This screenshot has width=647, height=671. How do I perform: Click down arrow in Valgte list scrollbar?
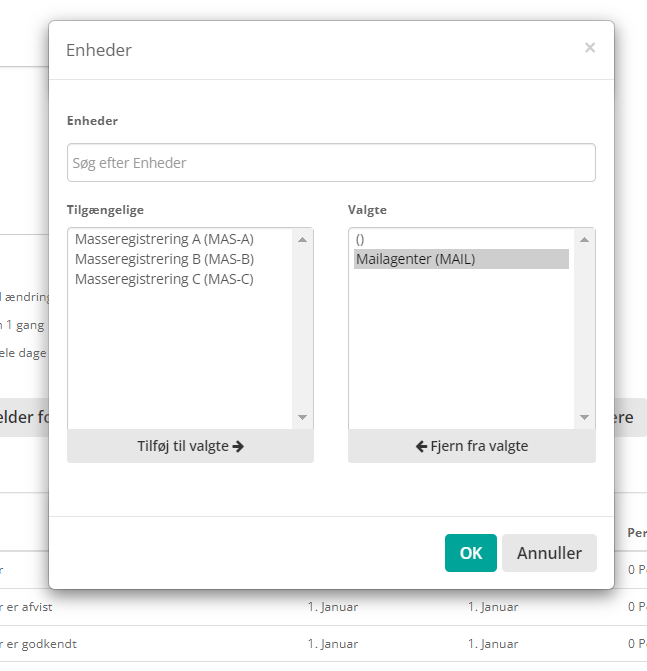[585, 418]
